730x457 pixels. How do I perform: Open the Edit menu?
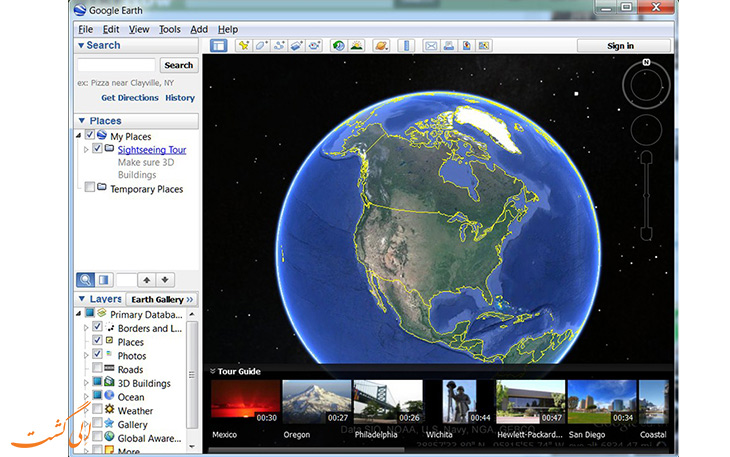[111, 29]
